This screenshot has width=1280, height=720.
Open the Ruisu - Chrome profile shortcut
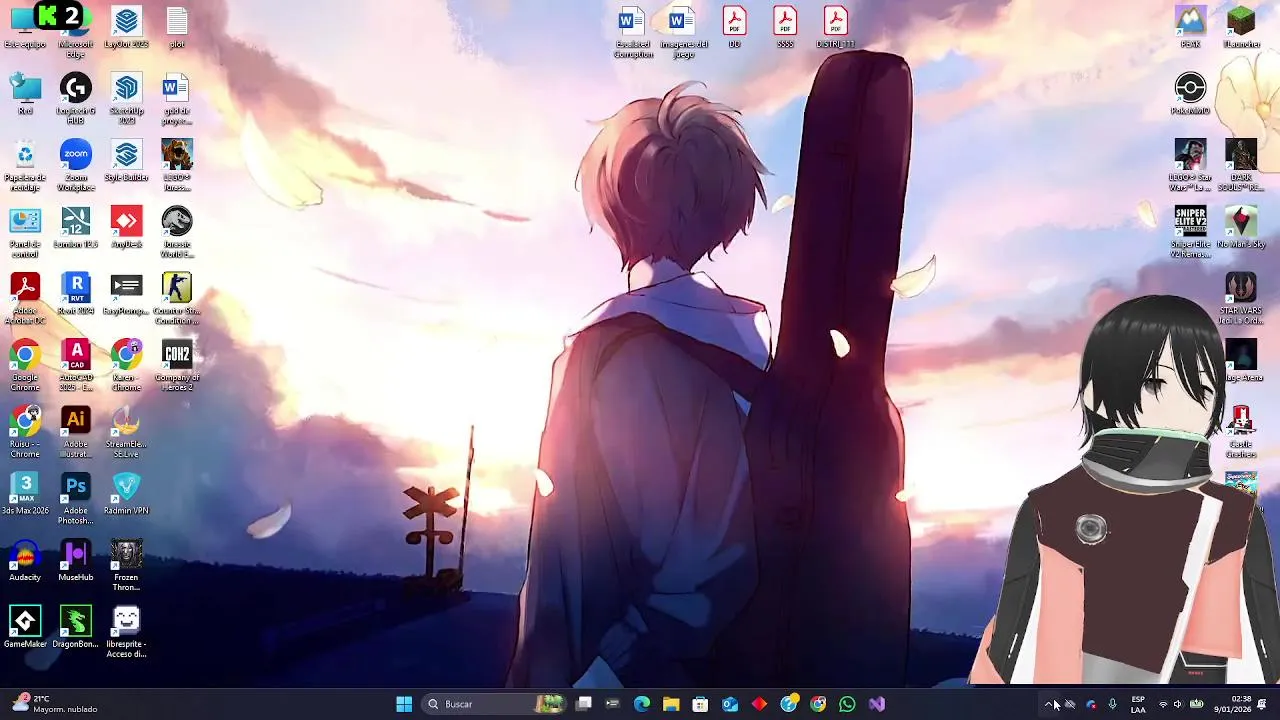25,431
